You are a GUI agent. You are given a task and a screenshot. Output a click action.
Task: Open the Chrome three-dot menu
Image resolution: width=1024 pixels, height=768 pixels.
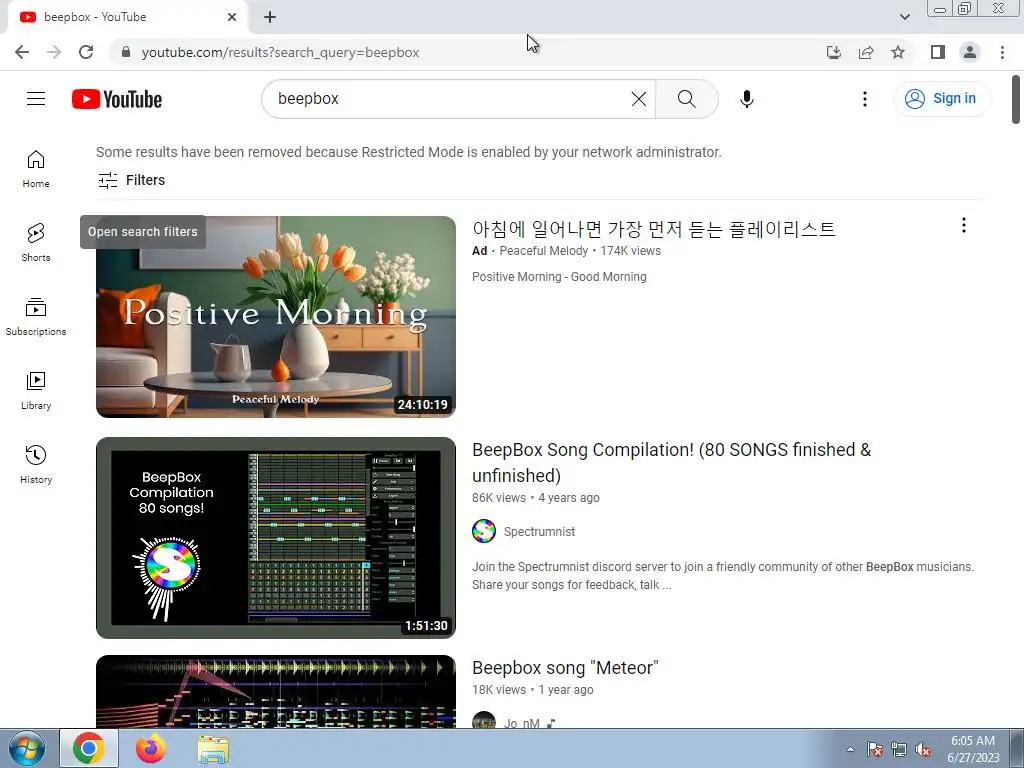tap(1002, 52)
